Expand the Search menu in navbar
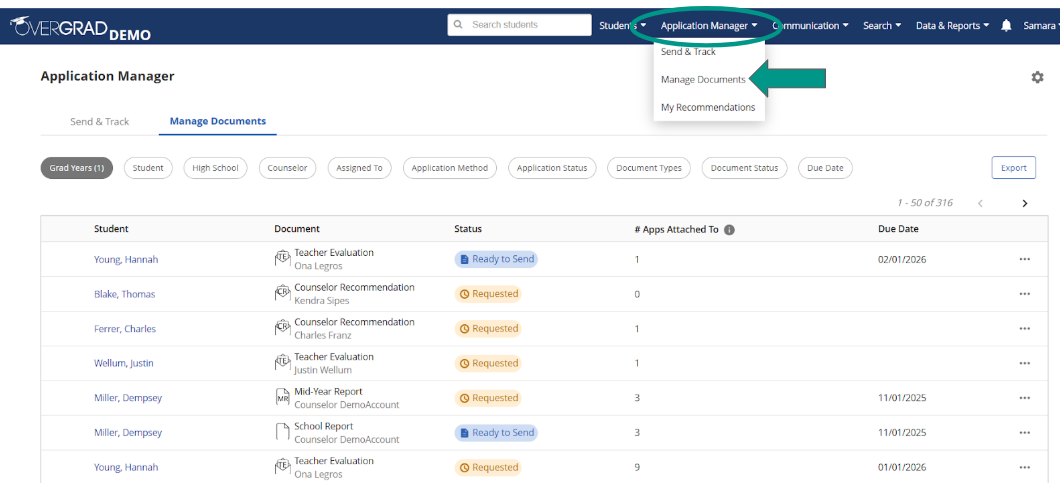This screenshot has width=1060, height=483. 882,26
